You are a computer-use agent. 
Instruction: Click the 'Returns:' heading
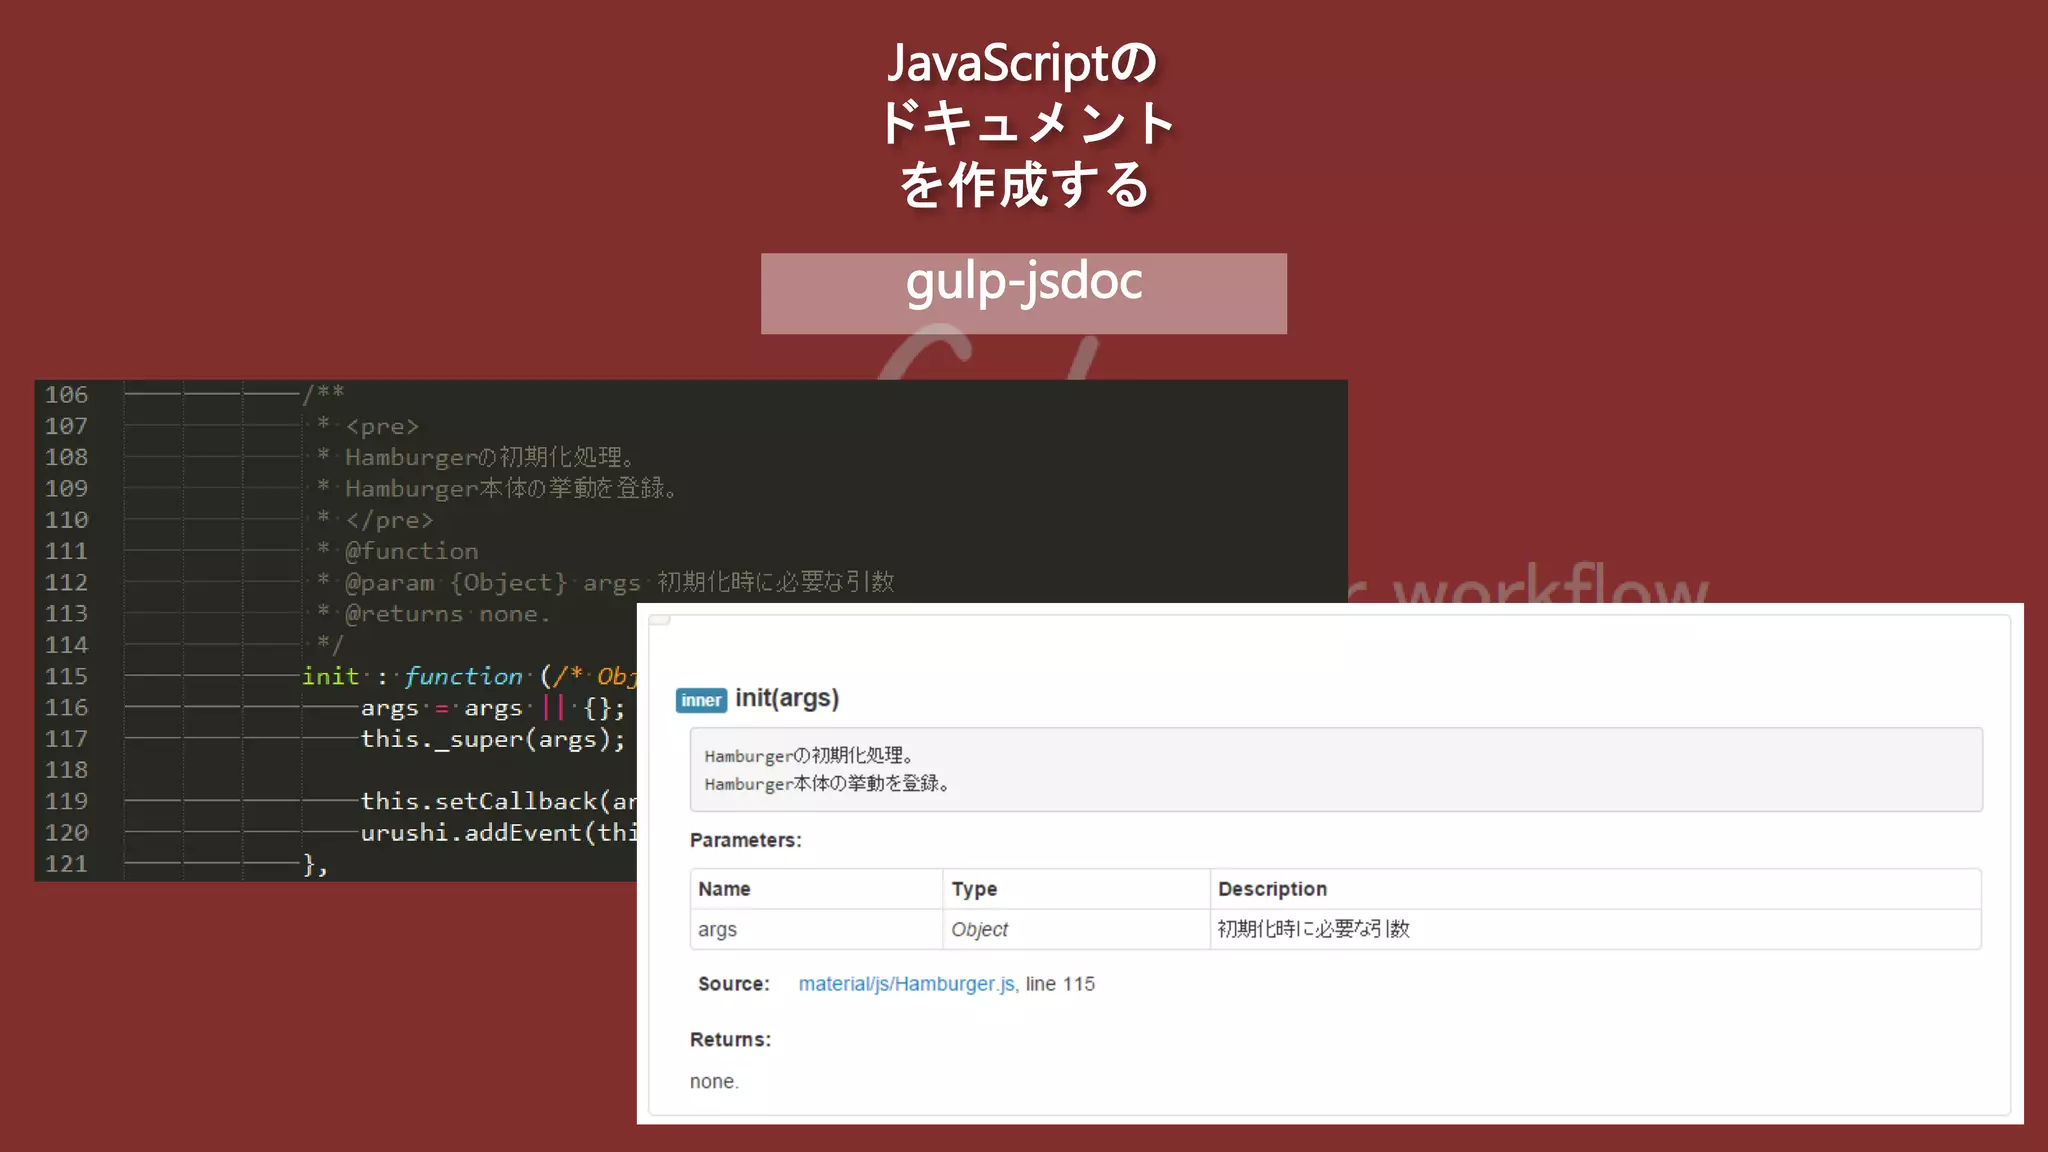(x=730, y=1040)
